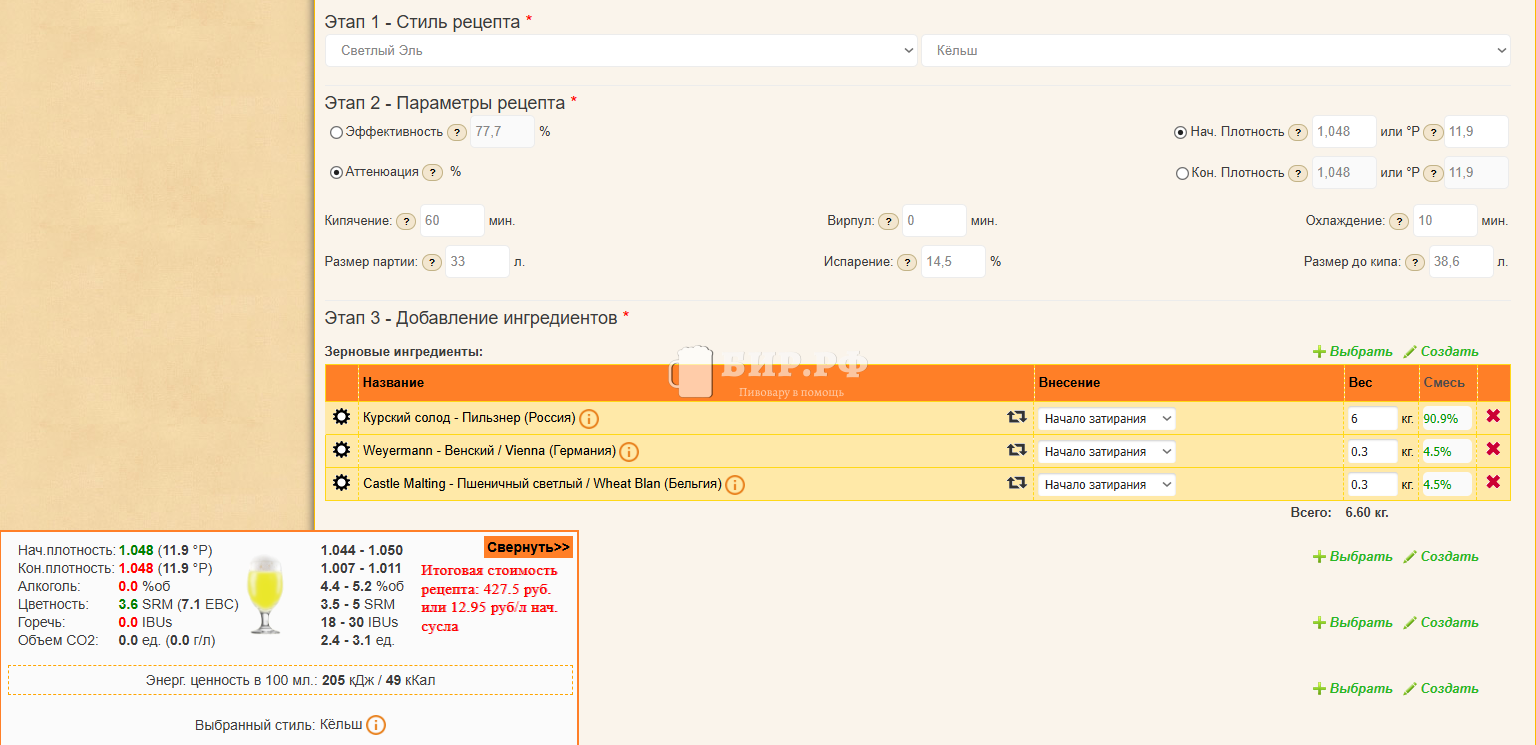Select the Аттенюация radio button

336,172
